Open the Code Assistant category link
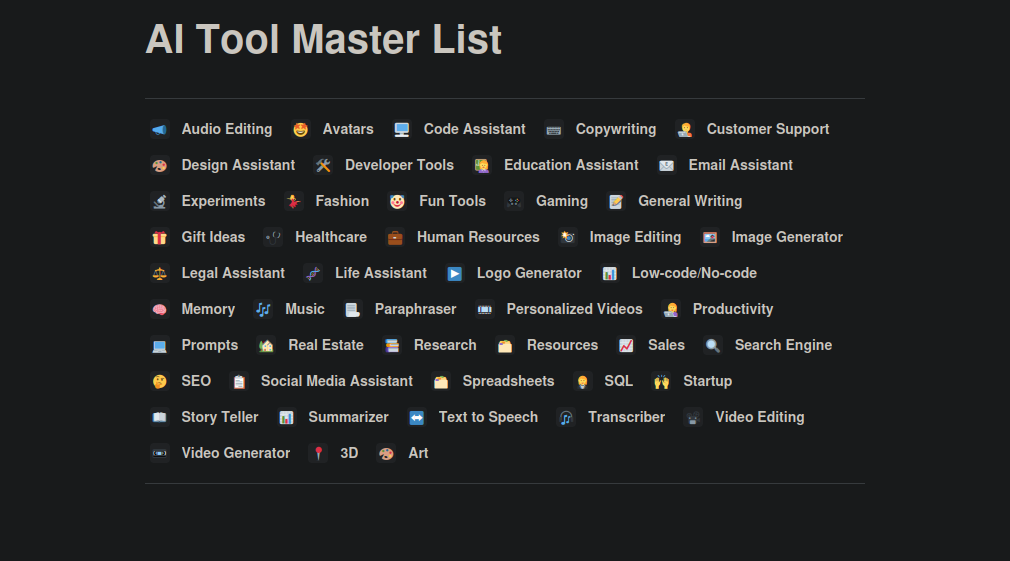 (x=474, y=129)
